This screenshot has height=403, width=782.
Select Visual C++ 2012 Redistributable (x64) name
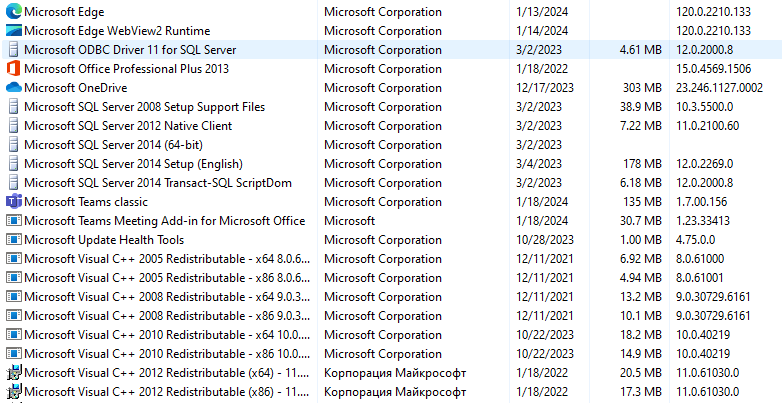[x=167, y=373]
